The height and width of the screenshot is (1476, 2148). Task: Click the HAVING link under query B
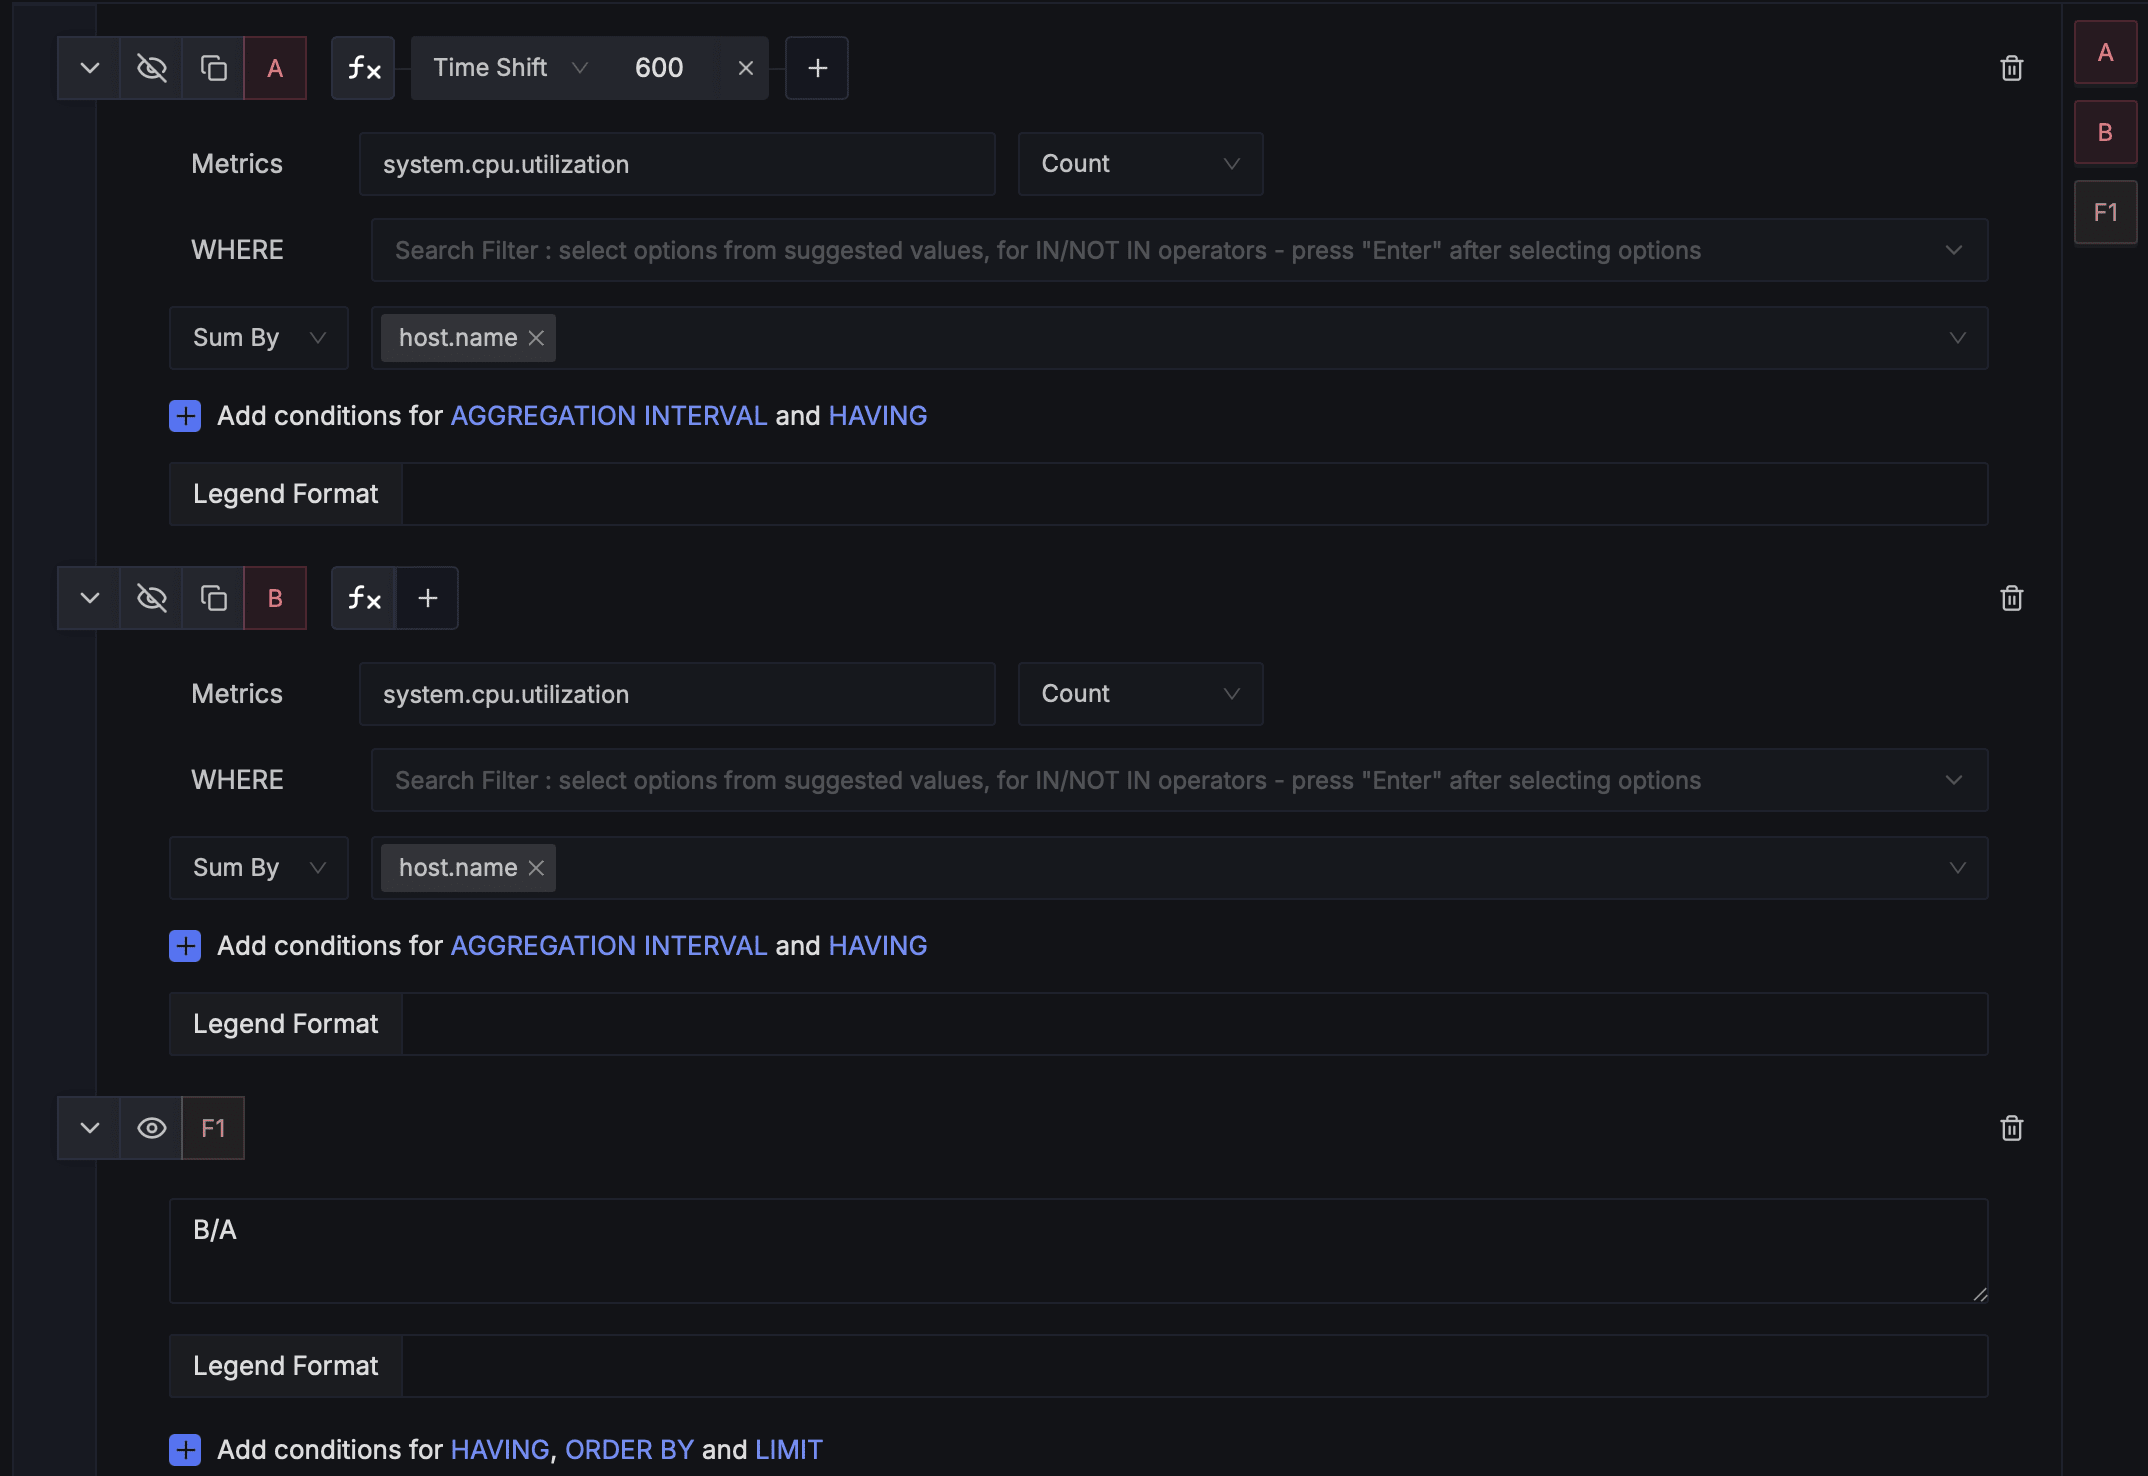click(x=877, y=945)
